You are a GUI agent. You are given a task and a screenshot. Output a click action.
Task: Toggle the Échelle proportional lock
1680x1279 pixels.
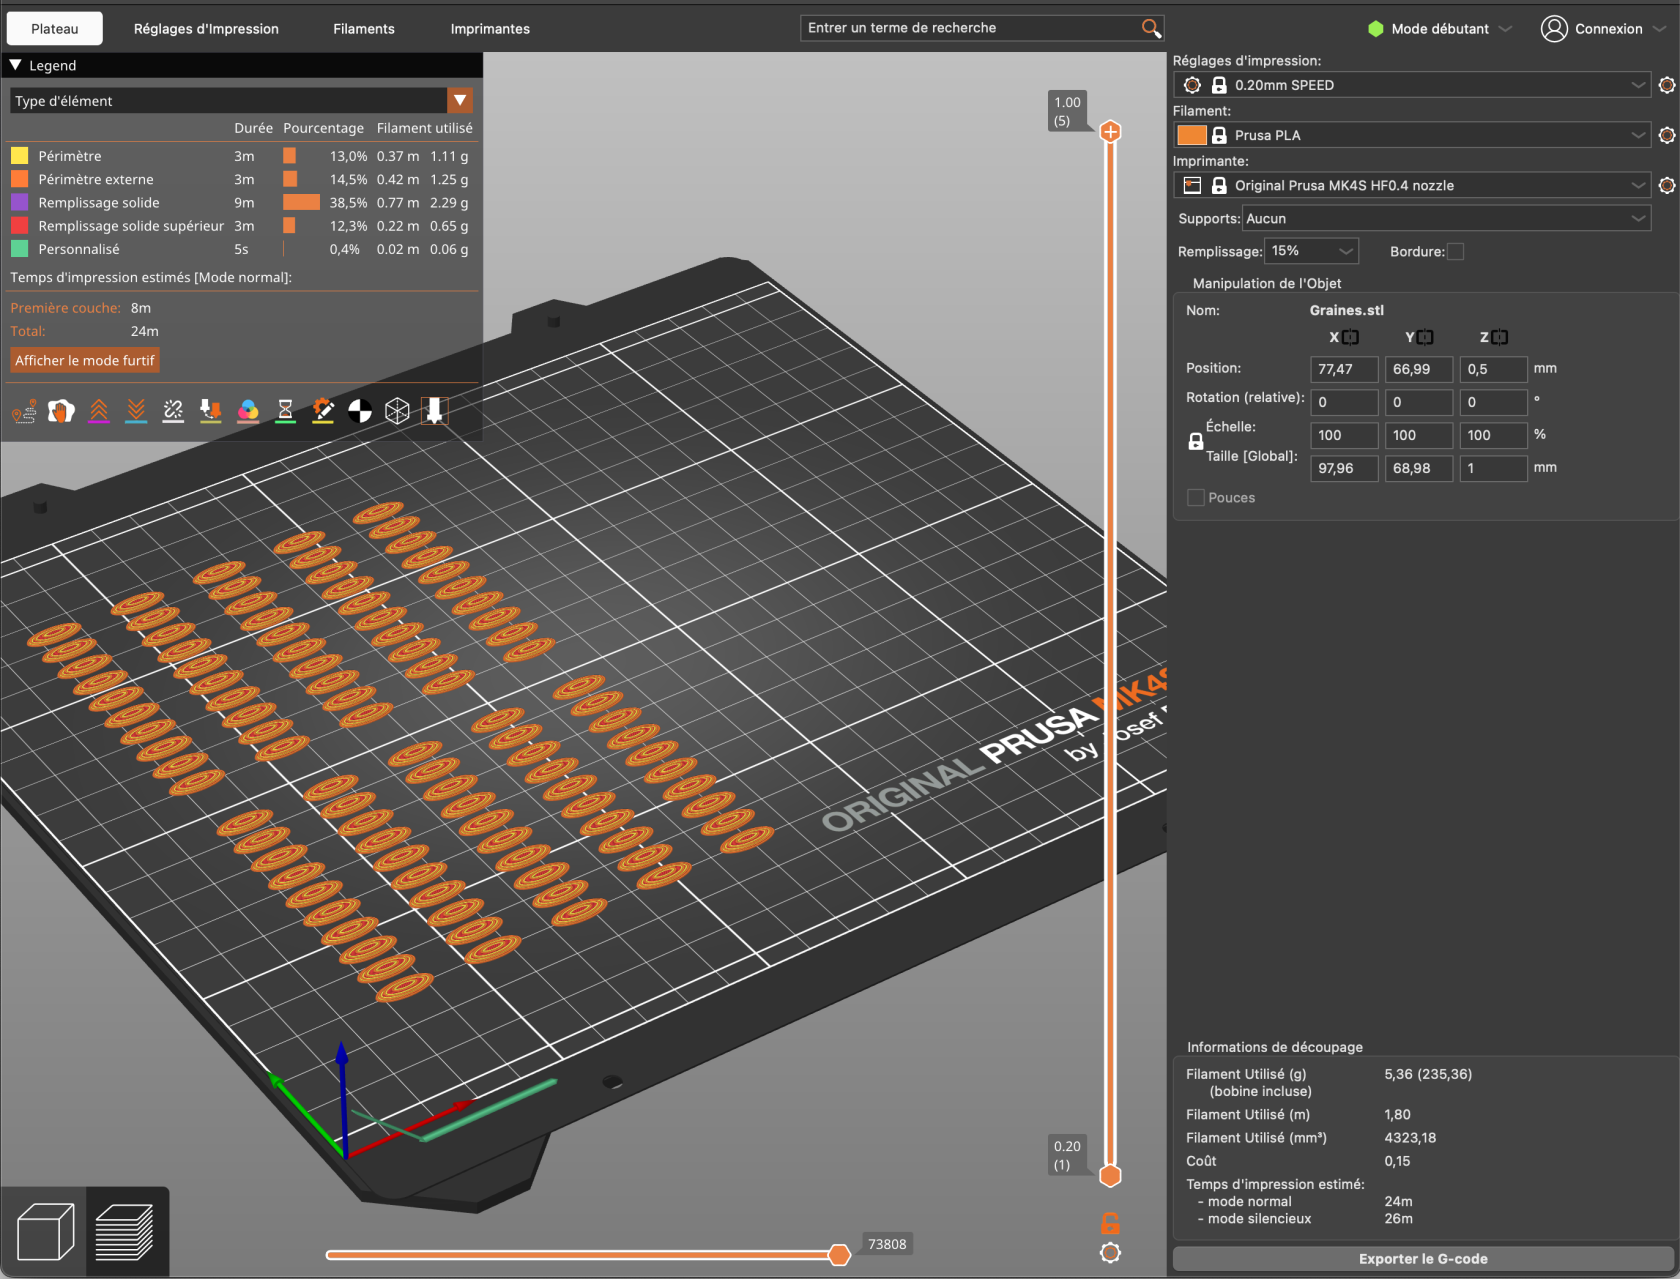(x=1195, y=441)
